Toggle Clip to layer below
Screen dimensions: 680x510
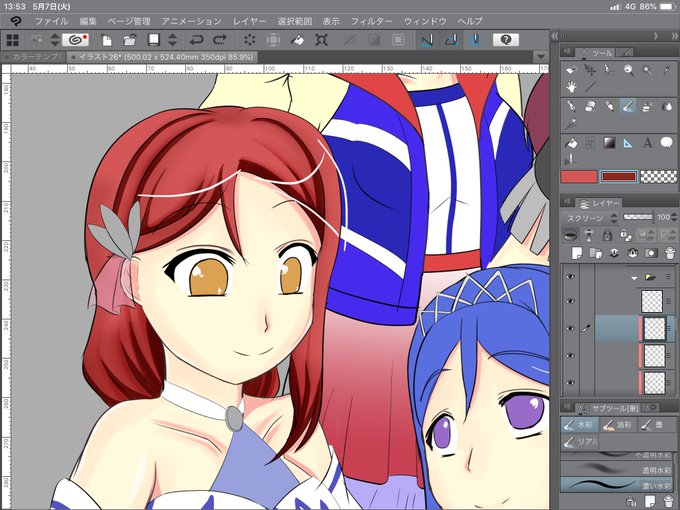(572, 235)
